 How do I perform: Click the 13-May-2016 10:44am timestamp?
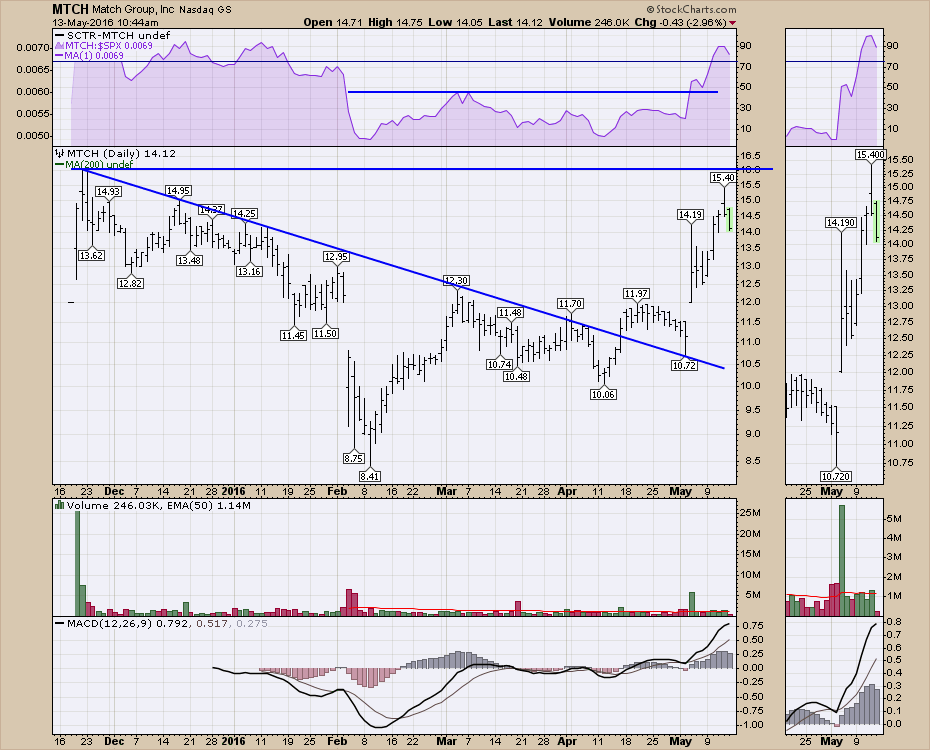coord(105,23)
